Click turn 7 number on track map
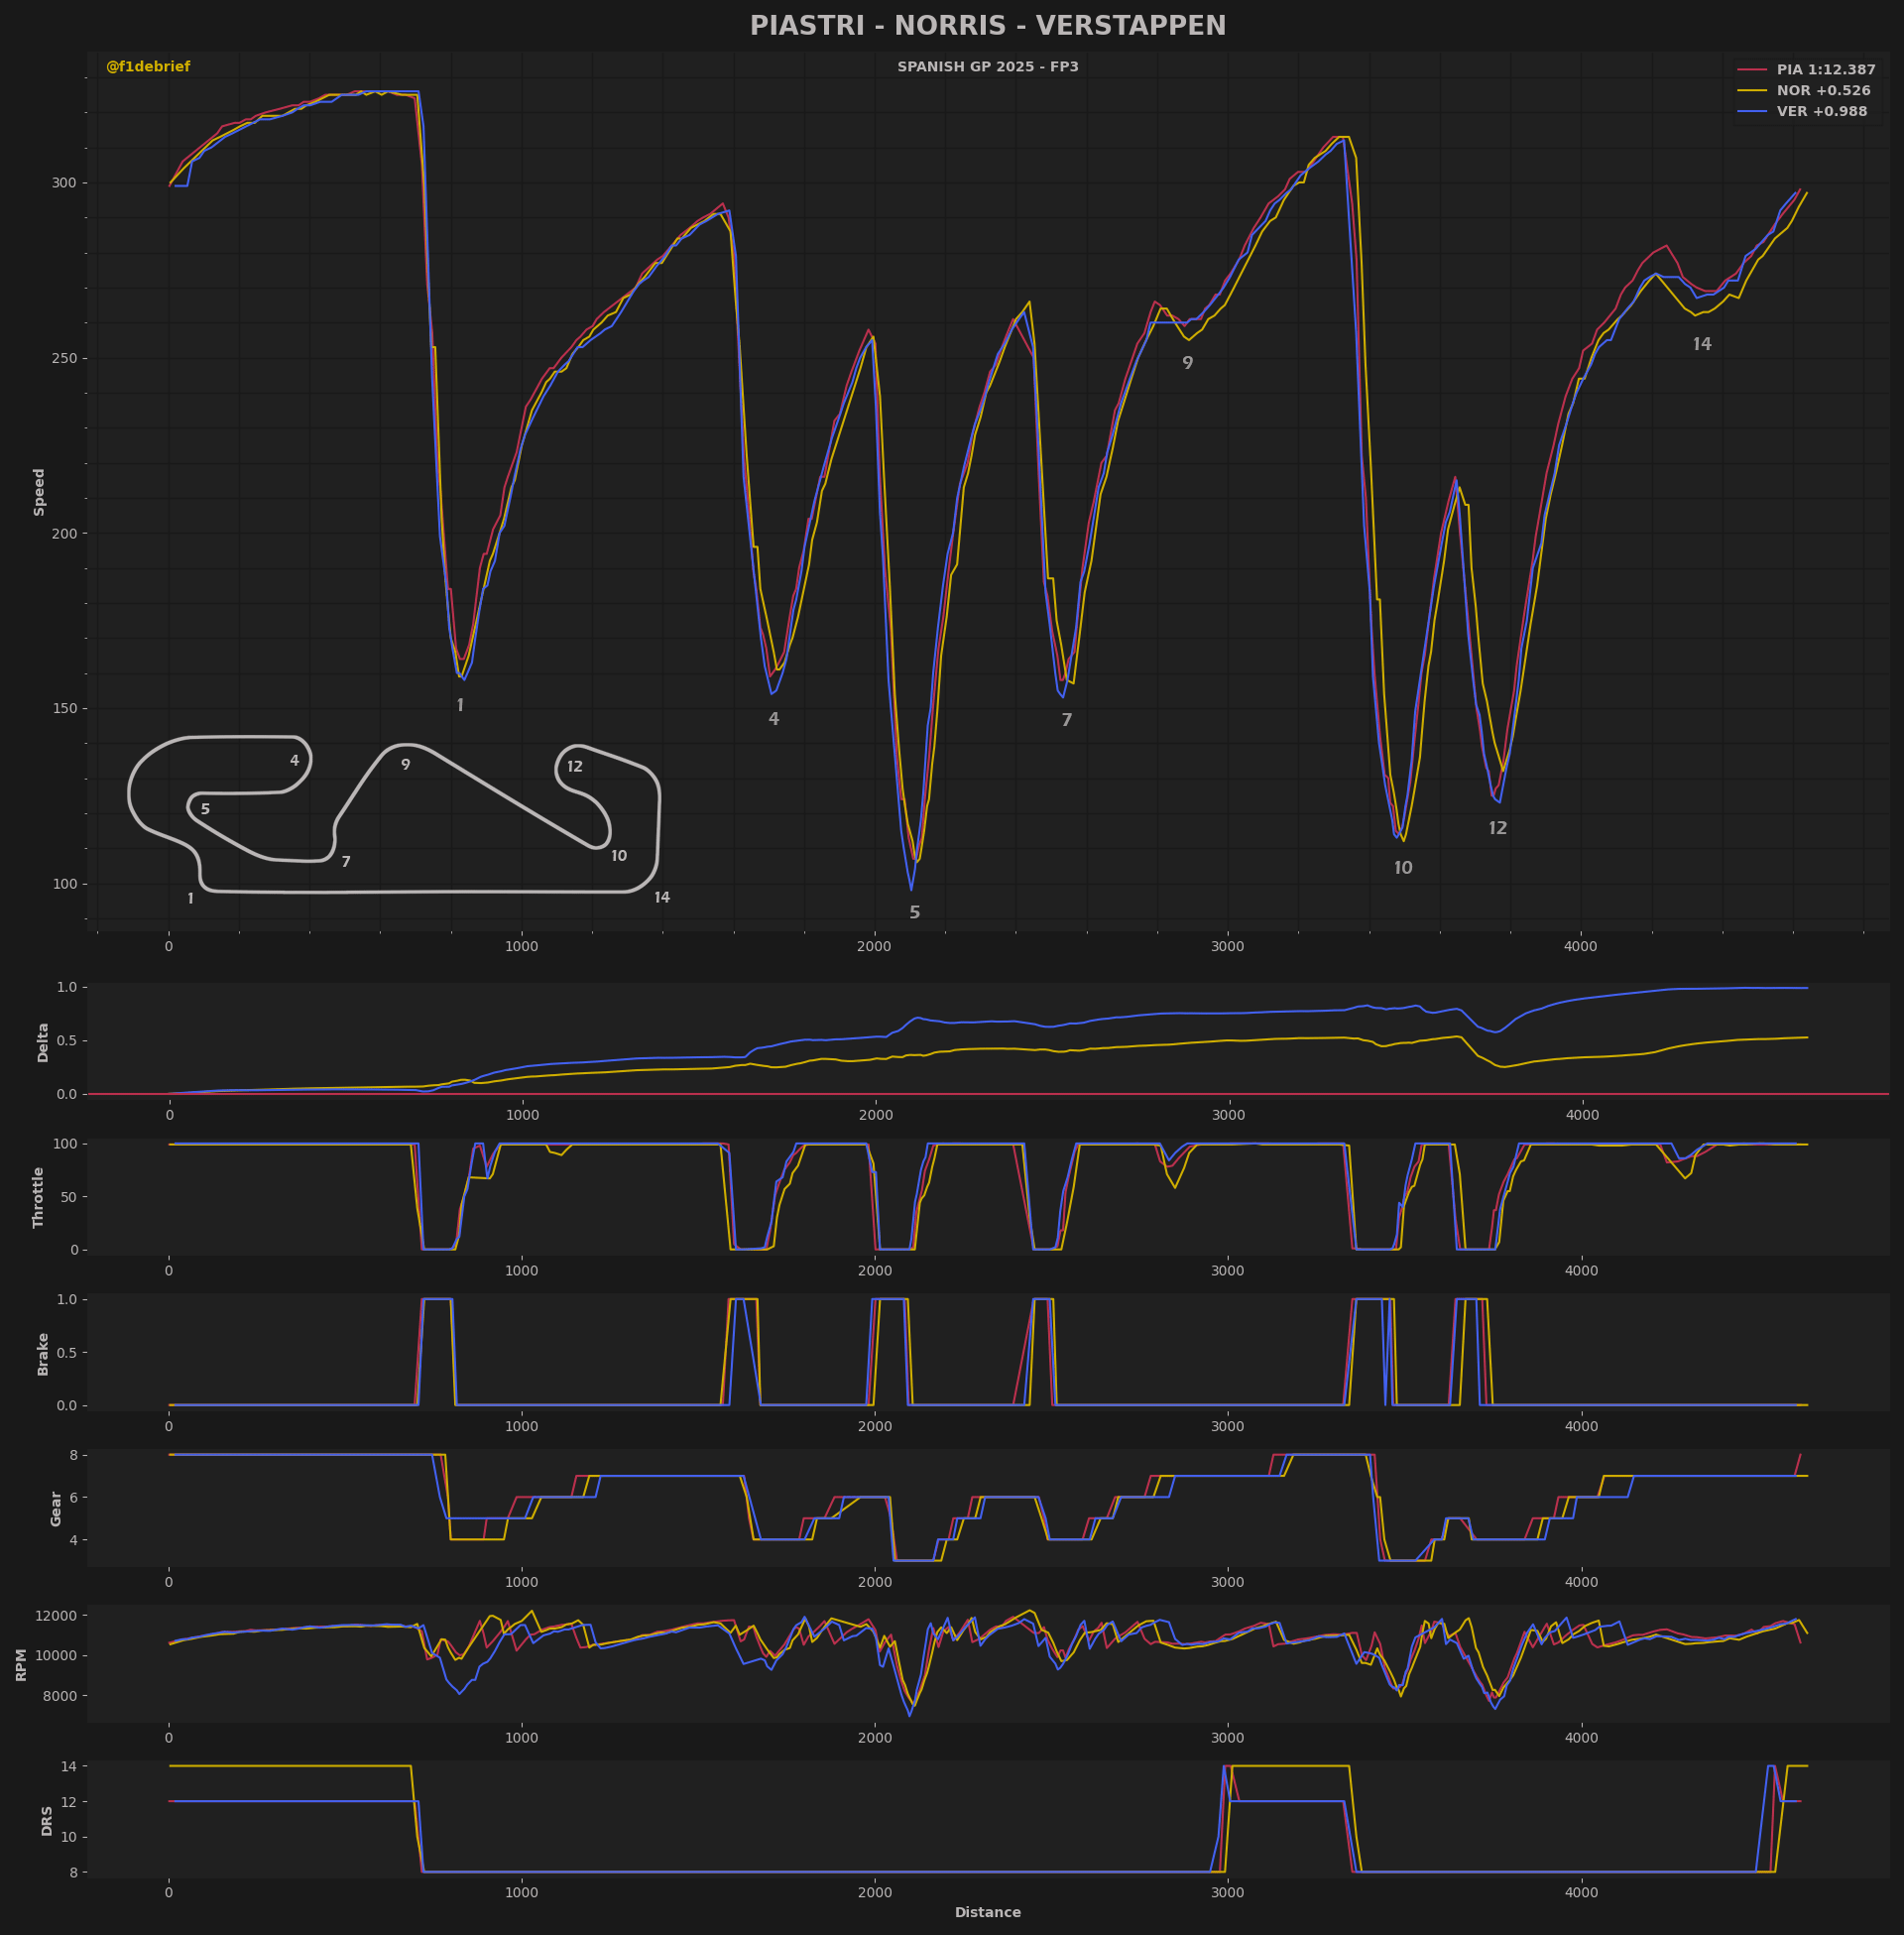 pos(345,861)
